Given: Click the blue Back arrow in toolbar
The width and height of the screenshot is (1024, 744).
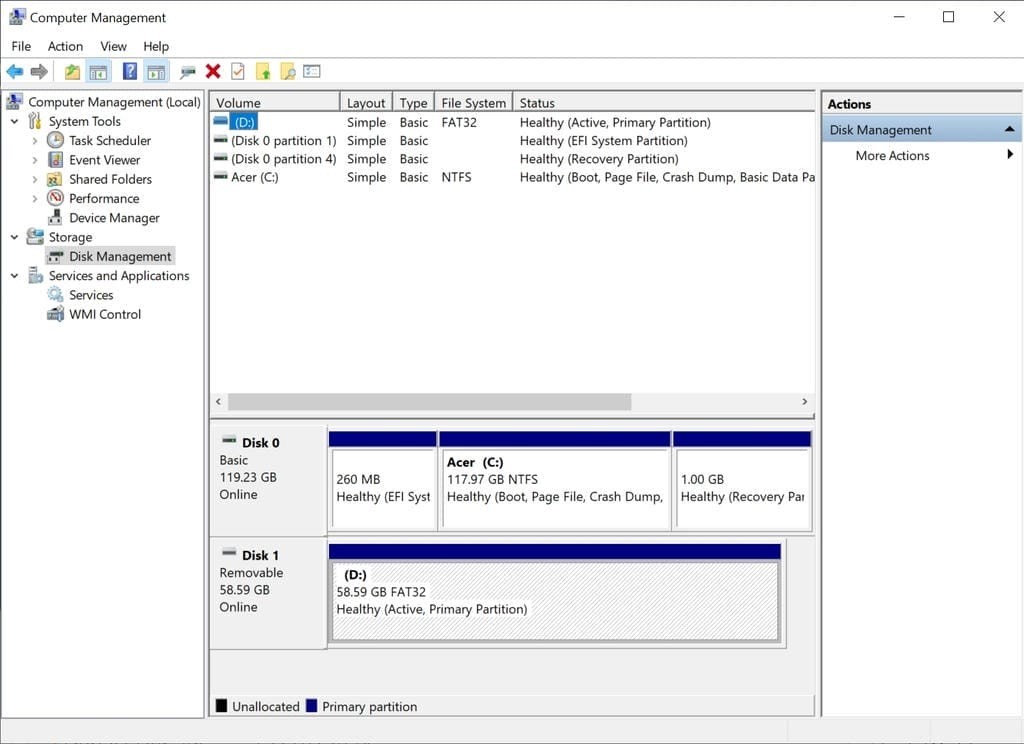Looking at the screenshot, I should click(x=14, y=71).
